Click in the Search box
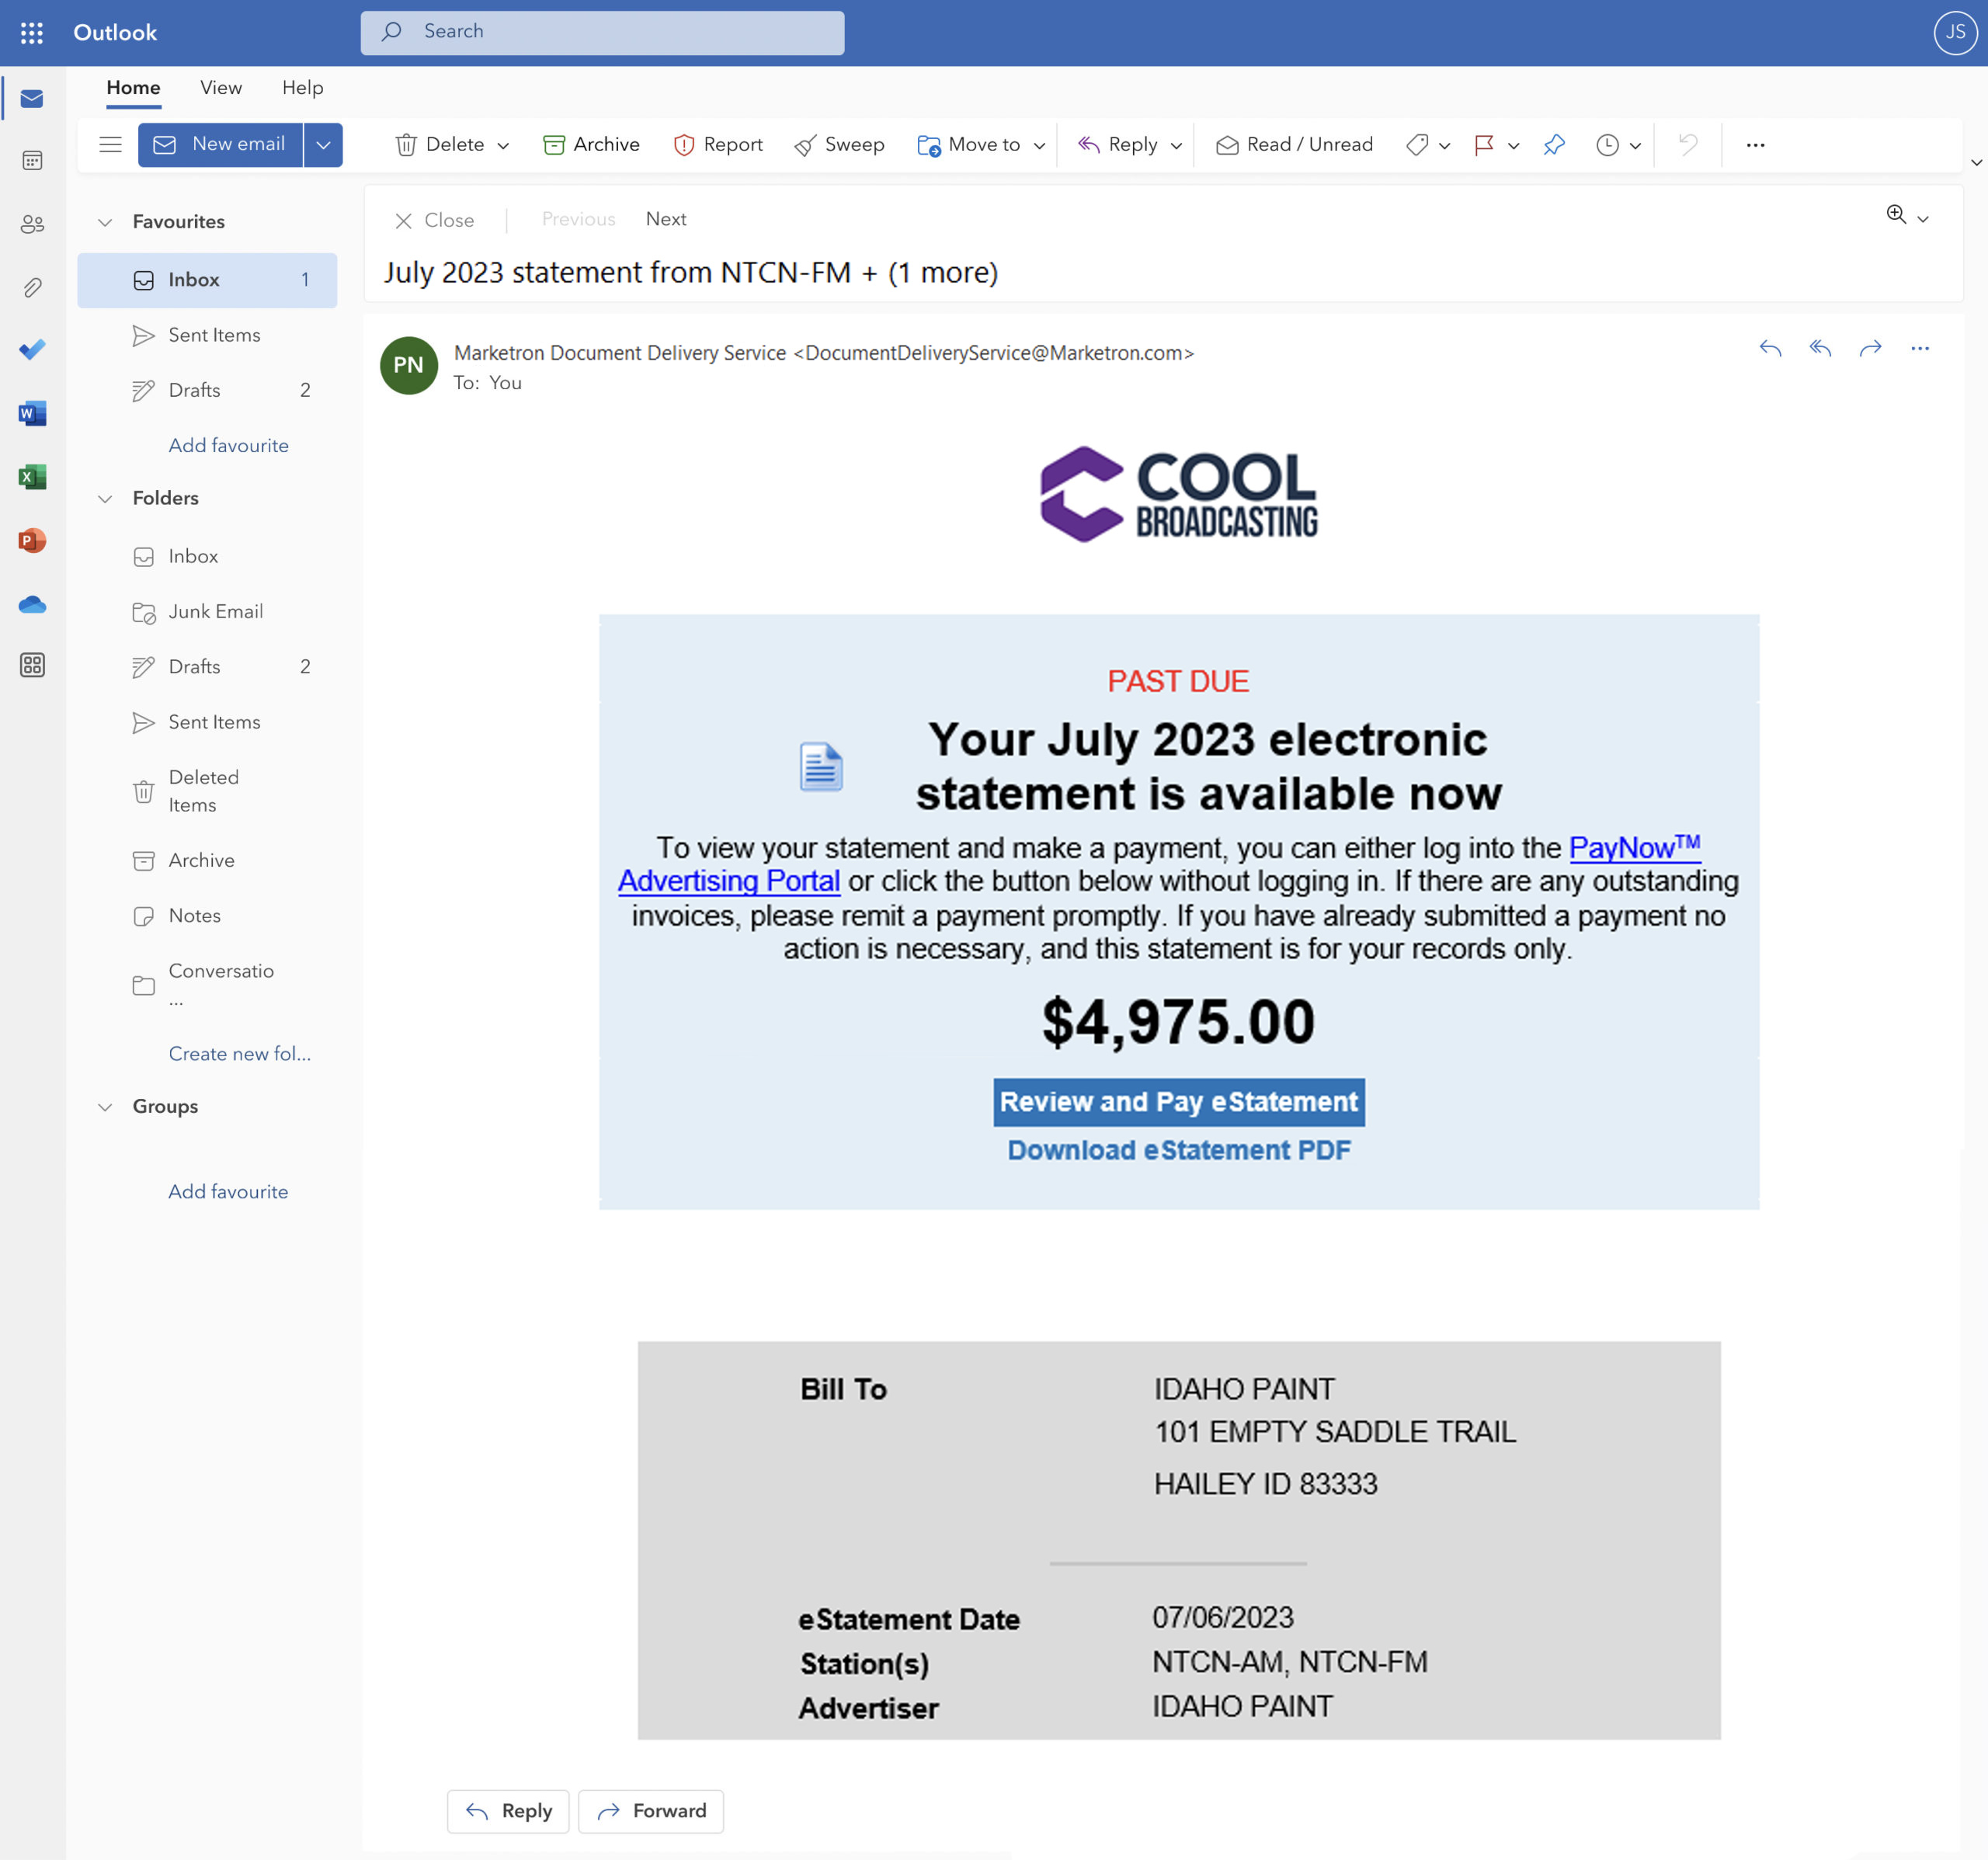Image resolution: width=1988 pixels, height=1860 pixels. [602, 32]
